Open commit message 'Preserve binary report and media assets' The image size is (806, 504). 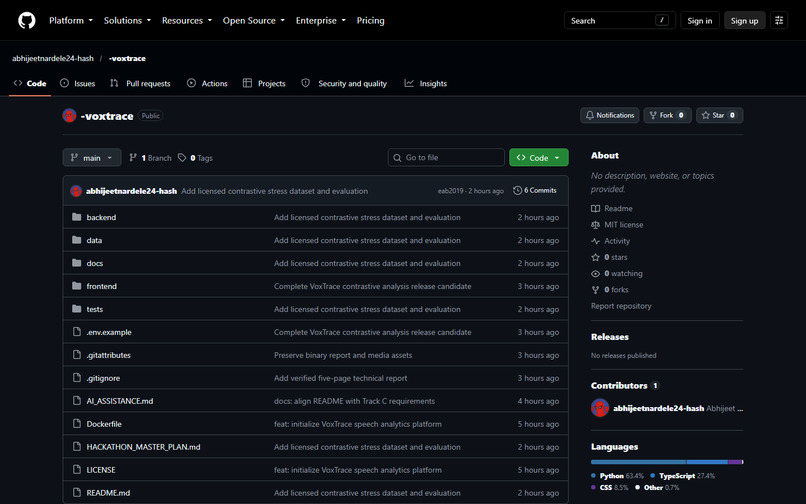pos(343,355)
